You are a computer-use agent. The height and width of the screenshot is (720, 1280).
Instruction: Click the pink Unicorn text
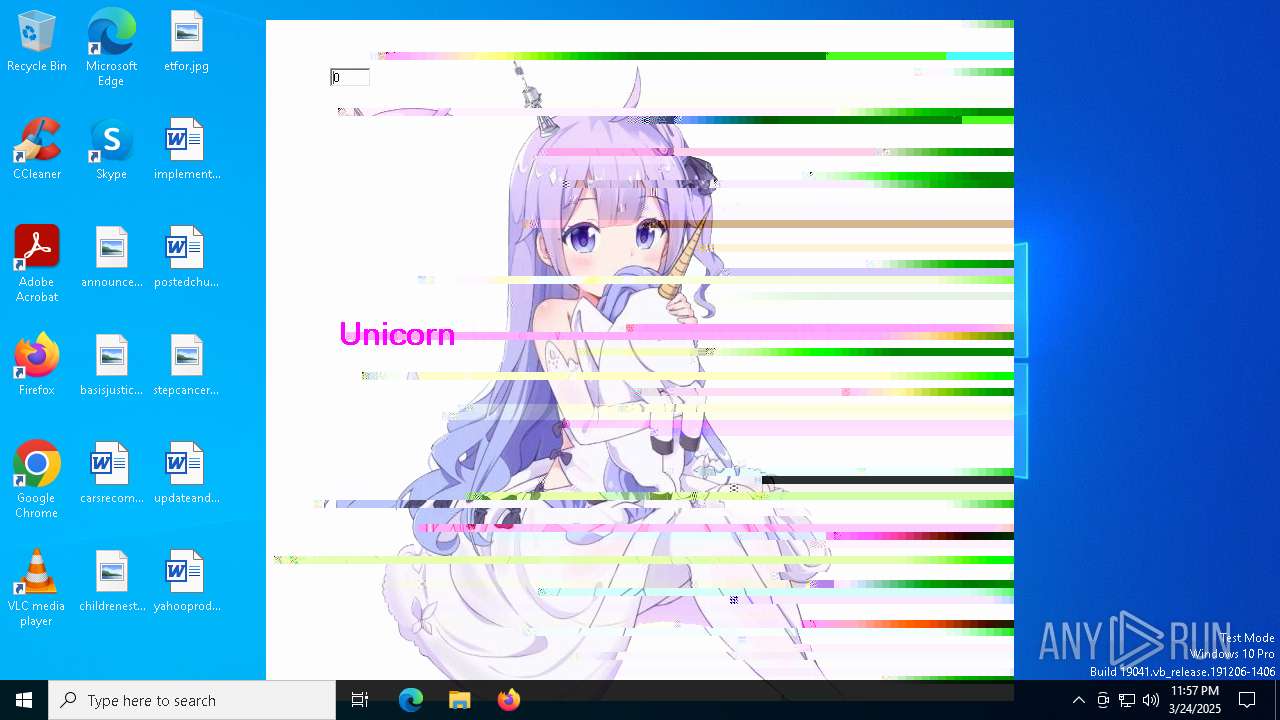[x=397, y=334]
